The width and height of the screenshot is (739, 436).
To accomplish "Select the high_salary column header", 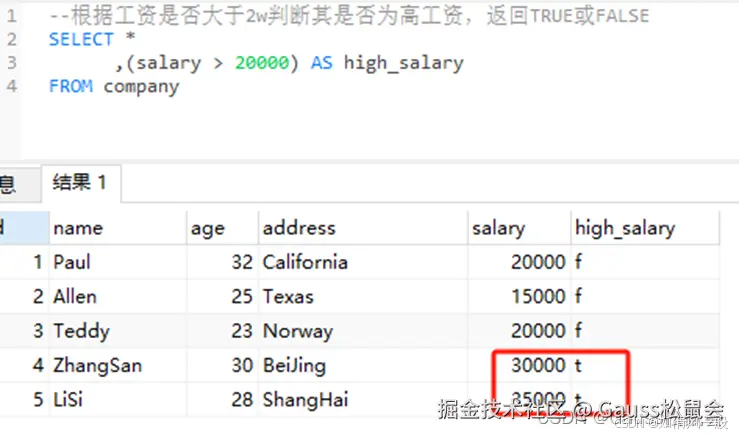I will (645, 228).
